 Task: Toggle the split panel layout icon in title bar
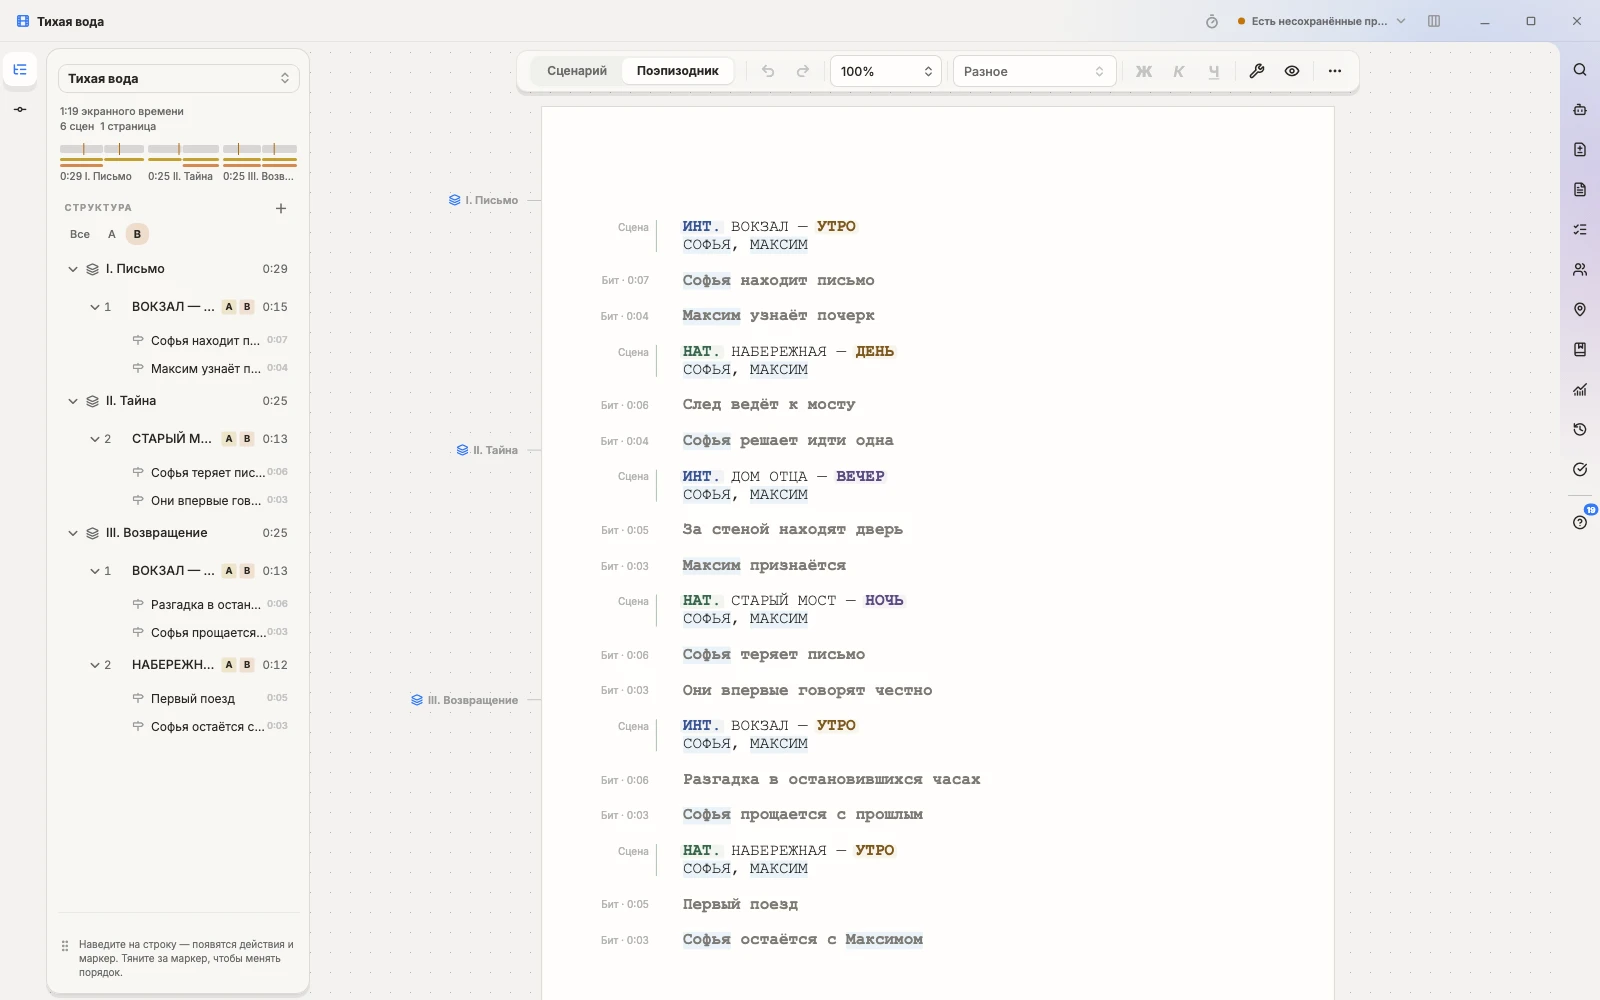pyautogui.click(x=1434, y=21)
